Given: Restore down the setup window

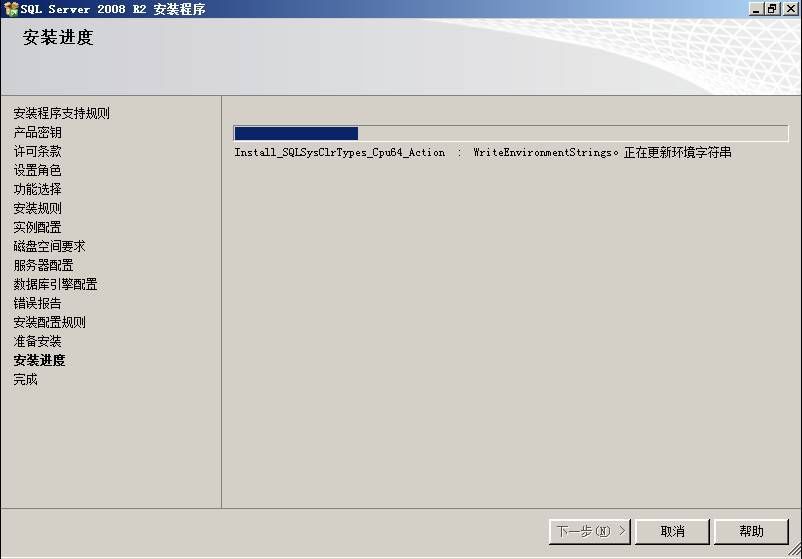Looking at the screenshot, I should (772, 9).
